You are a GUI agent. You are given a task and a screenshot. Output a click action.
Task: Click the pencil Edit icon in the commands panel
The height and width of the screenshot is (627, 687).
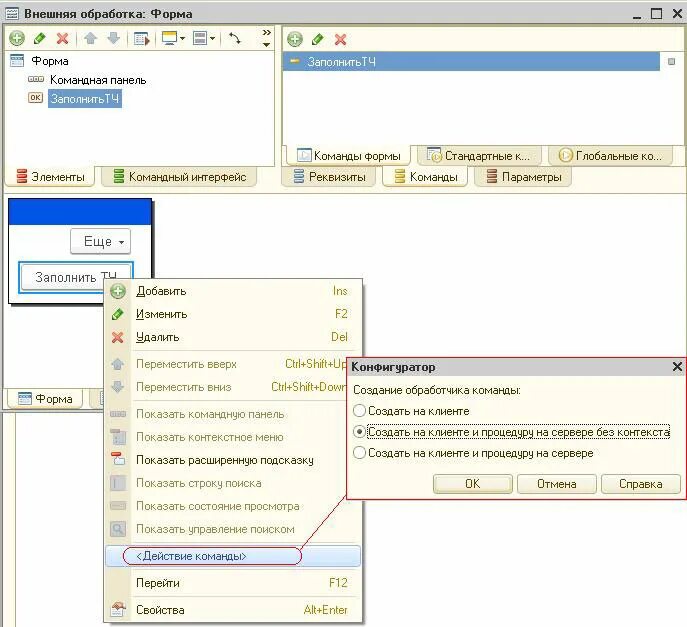[x=318, y=39]
